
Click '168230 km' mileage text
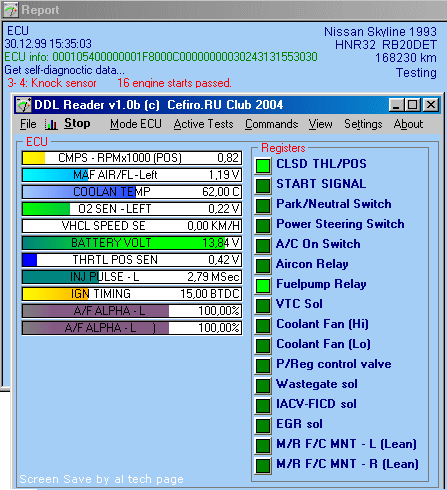406,58
